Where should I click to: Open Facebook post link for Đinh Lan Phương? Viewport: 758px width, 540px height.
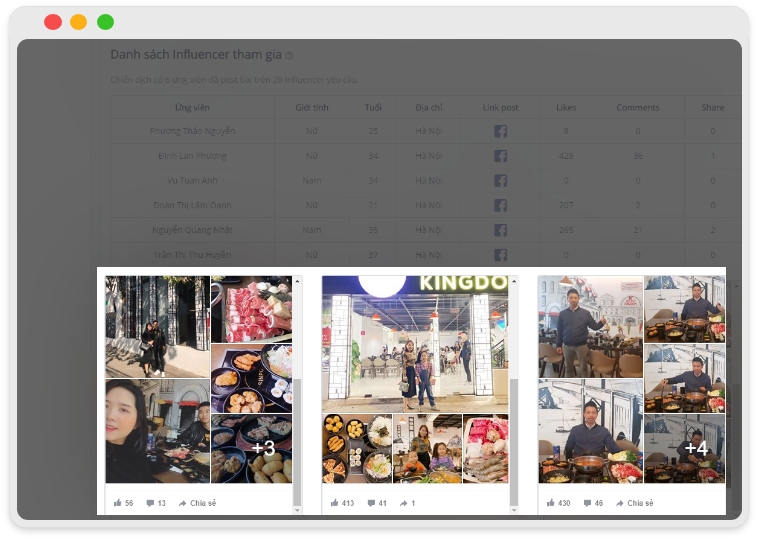[x=500, y=156]
